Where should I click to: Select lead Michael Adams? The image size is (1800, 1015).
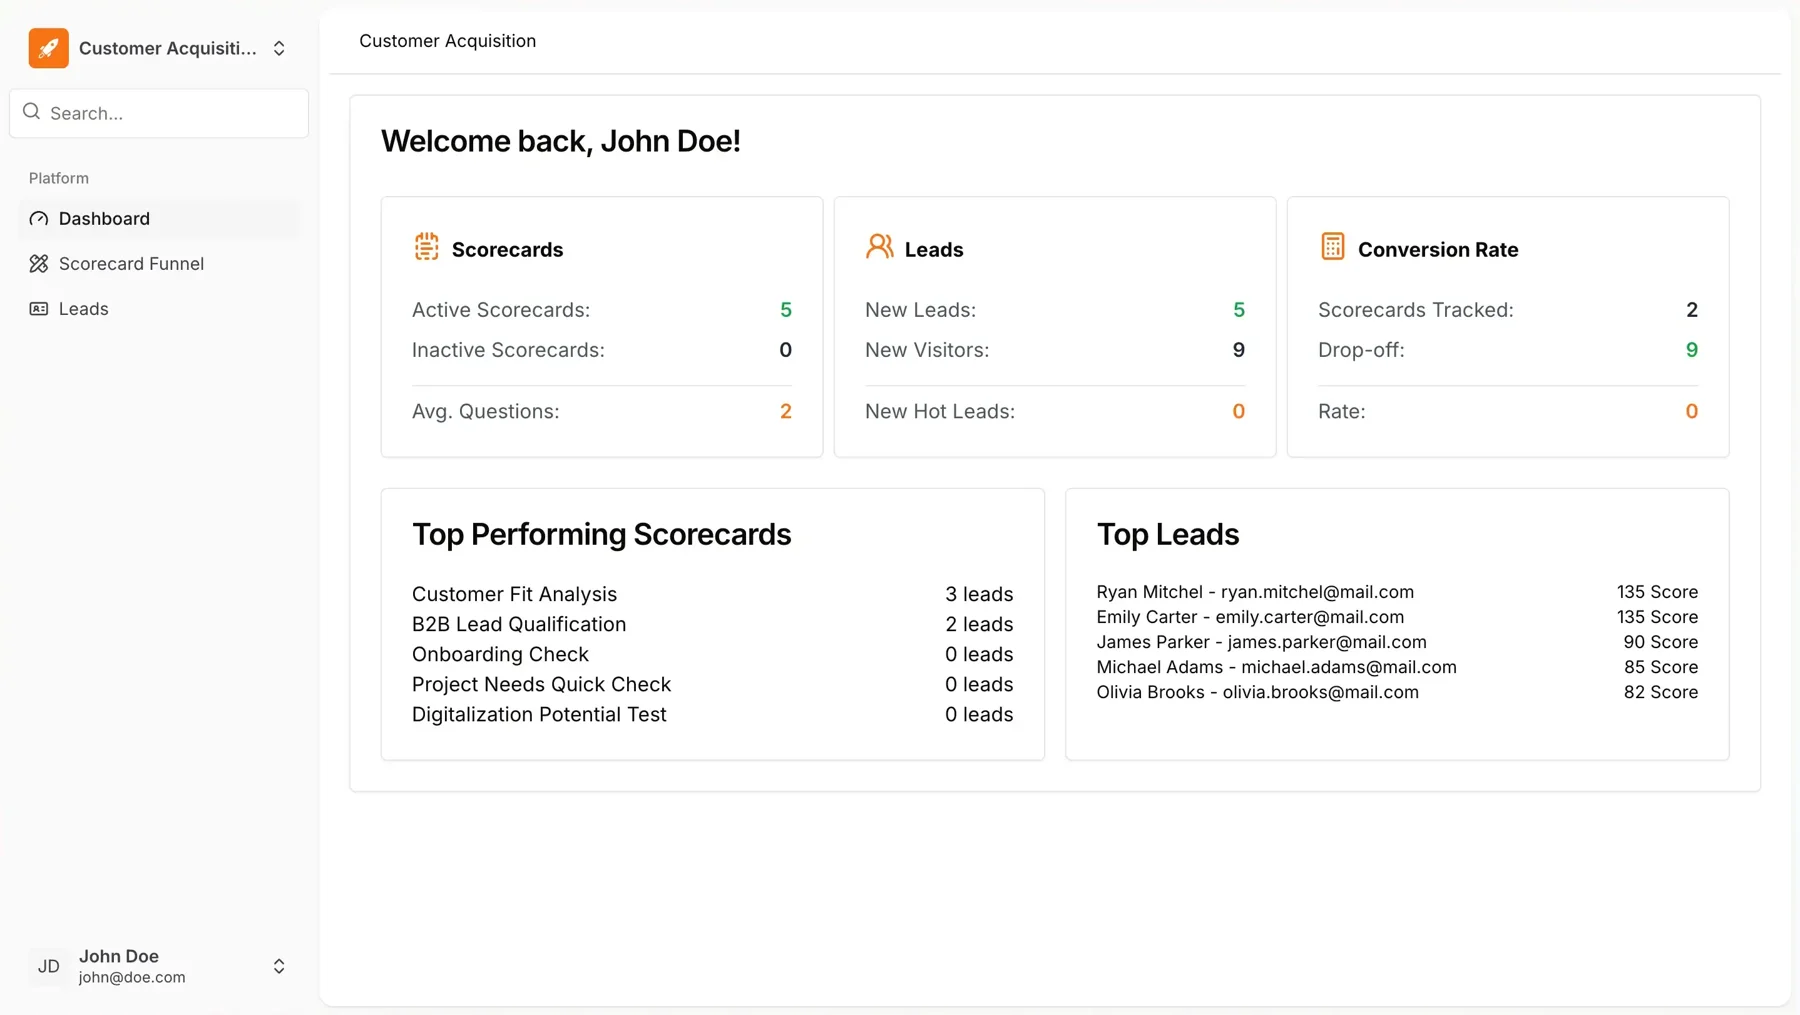coord(1397,667)
